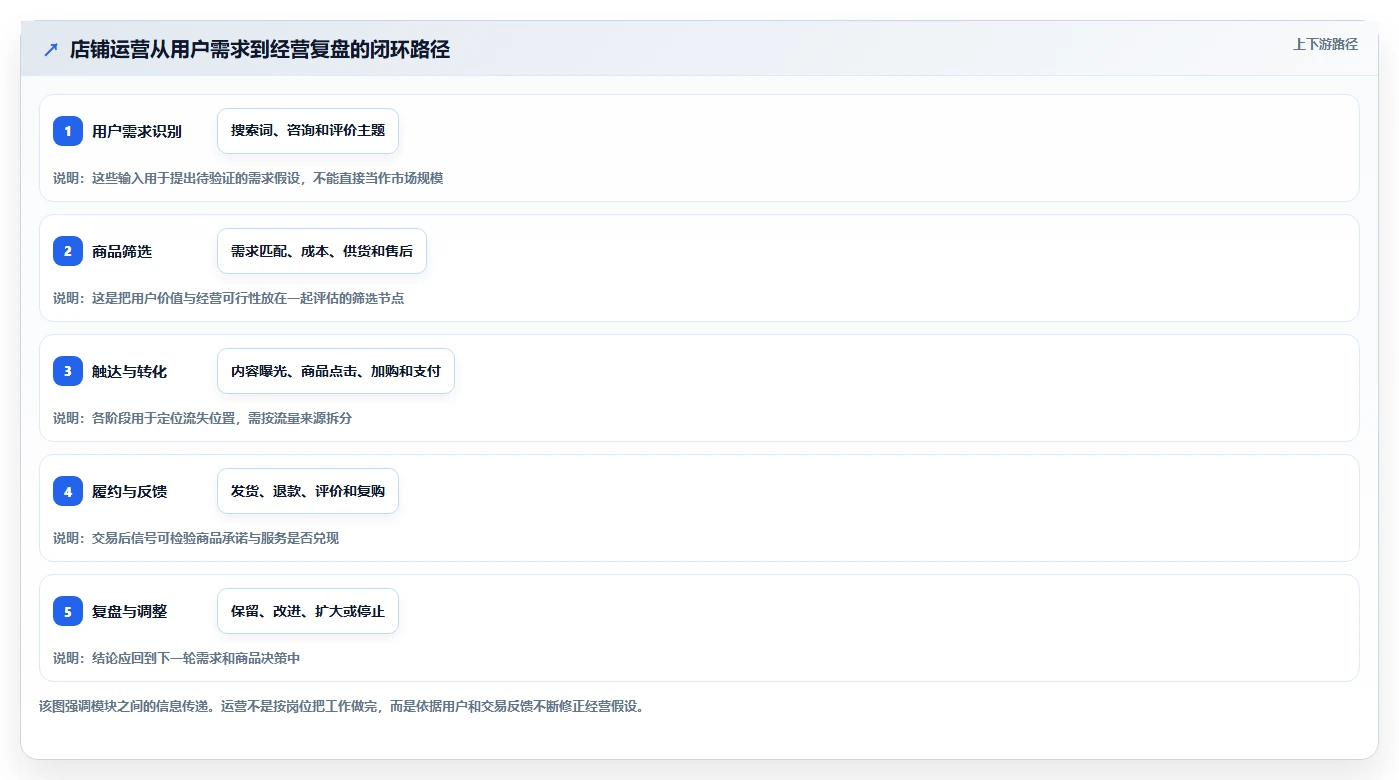Click the step 5 number badge
Image resolution: width=1399 pixels, height=780 pixels.
click(68, 611)
